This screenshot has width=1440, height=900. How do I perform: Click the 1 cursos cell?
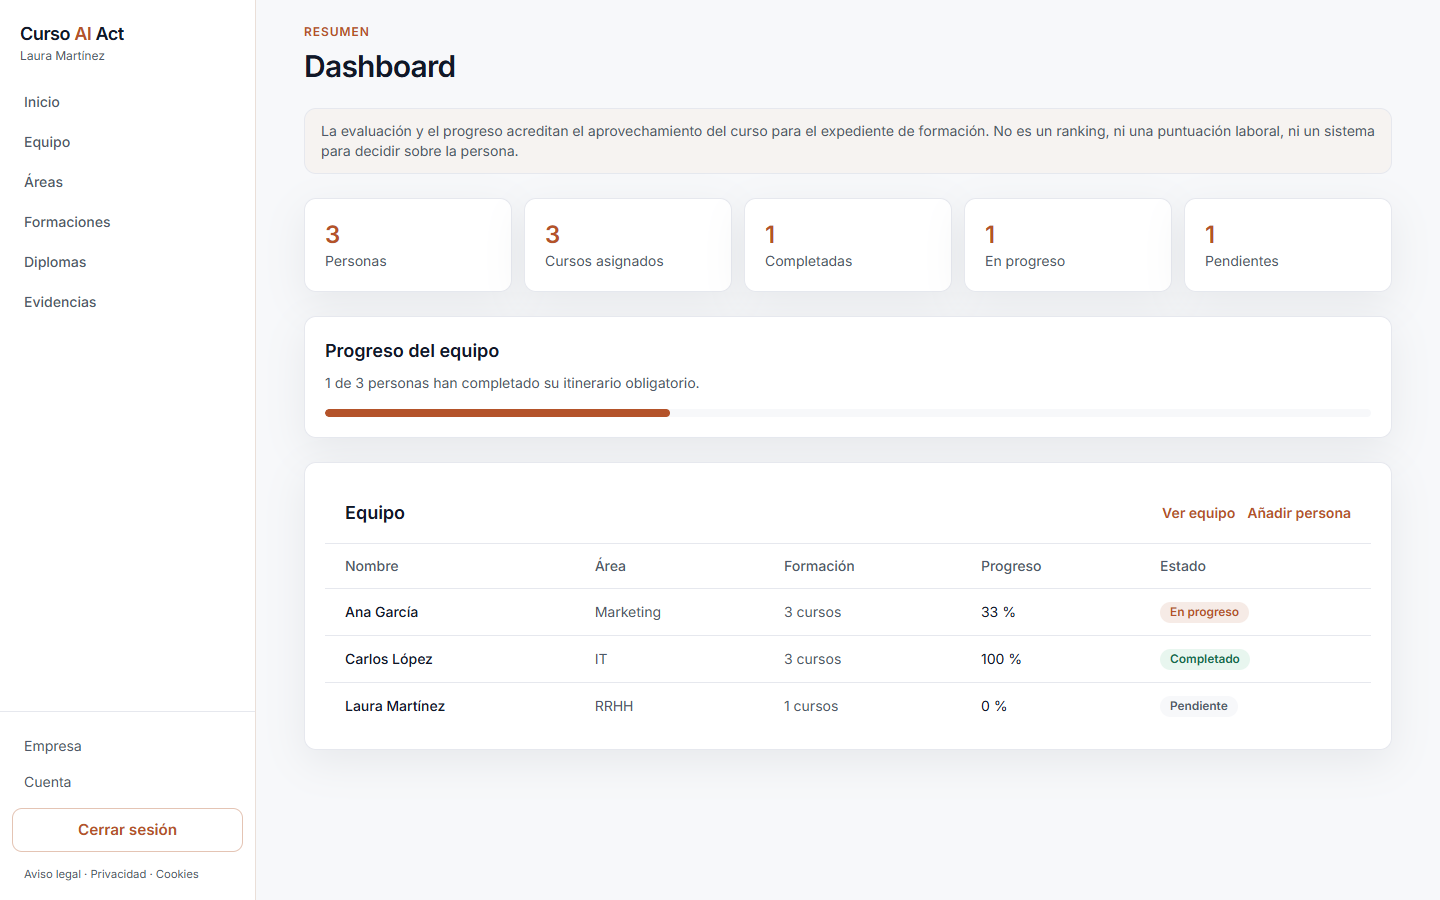point(811,706)
